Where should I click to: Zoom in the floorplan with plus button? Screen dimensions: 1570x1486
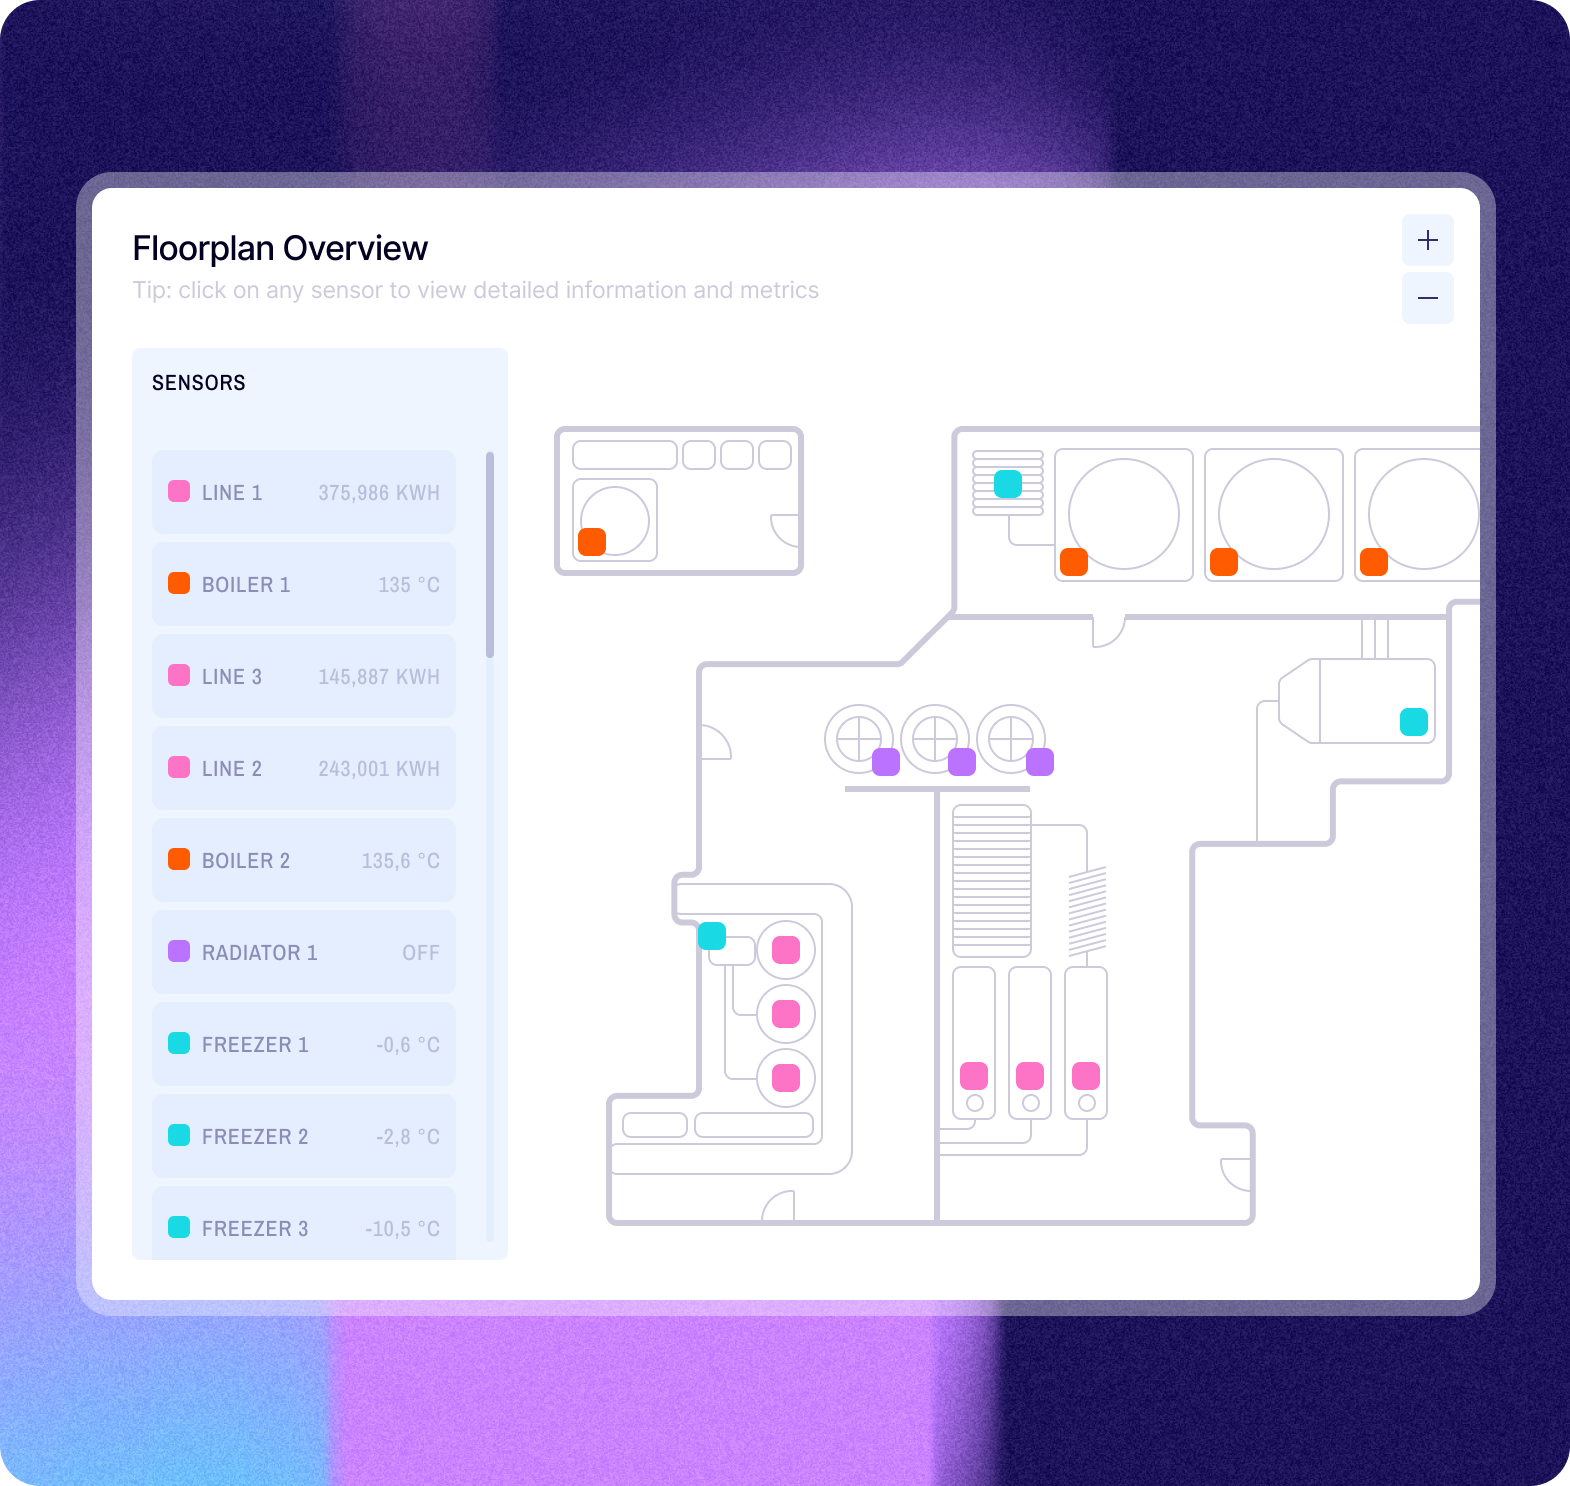point(1427,240)
